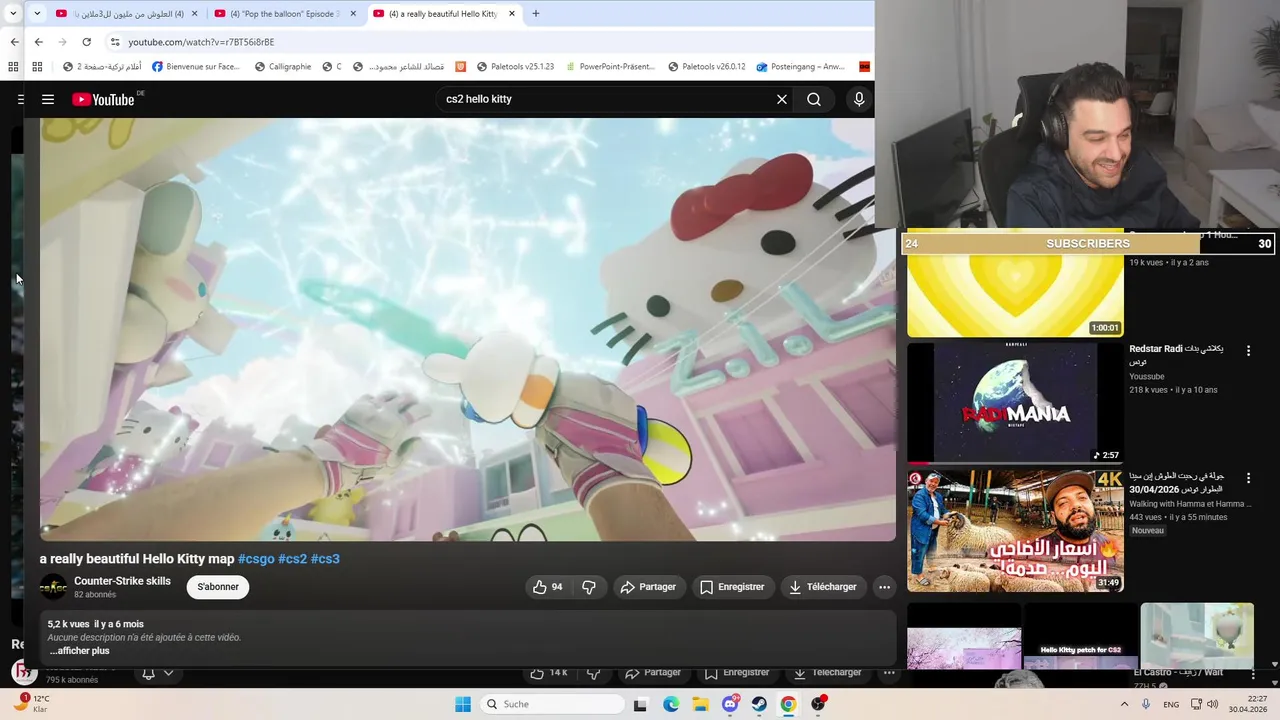Open File Explorer from the taskbar
1280x720 pixels.
pos(701,704)
